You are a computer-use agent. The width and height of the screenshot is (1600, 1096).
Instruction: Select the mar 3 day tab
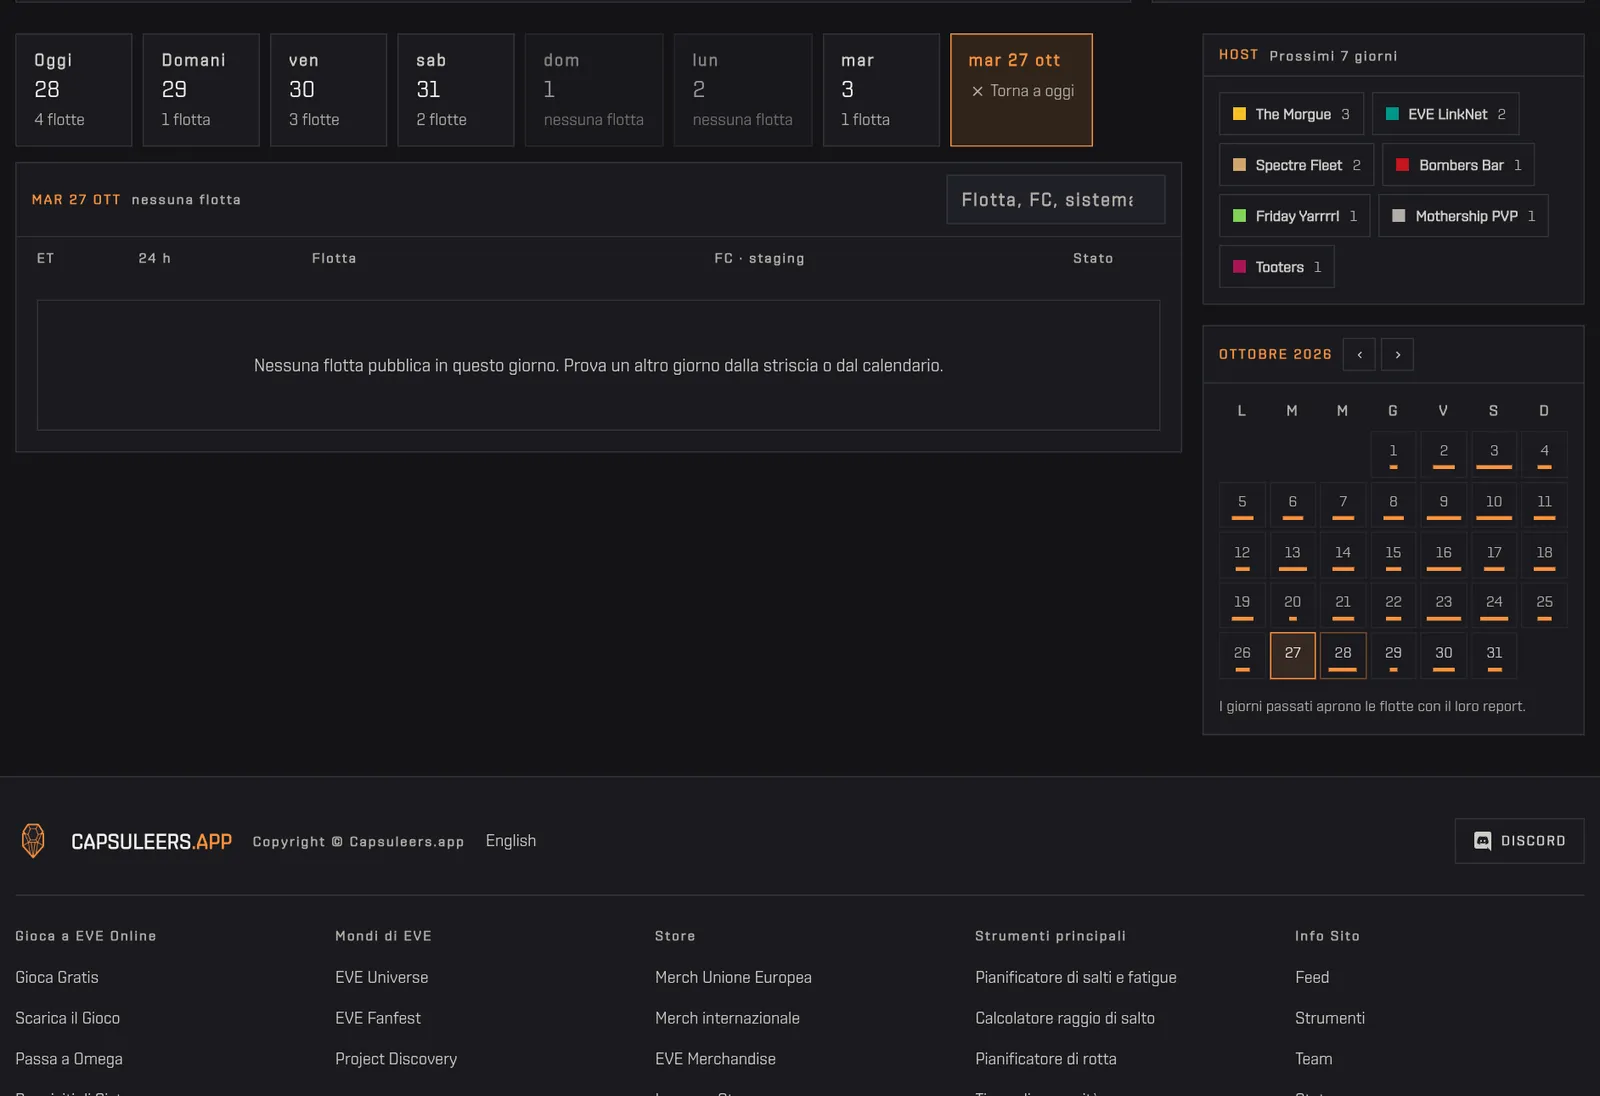coord(881,90)
